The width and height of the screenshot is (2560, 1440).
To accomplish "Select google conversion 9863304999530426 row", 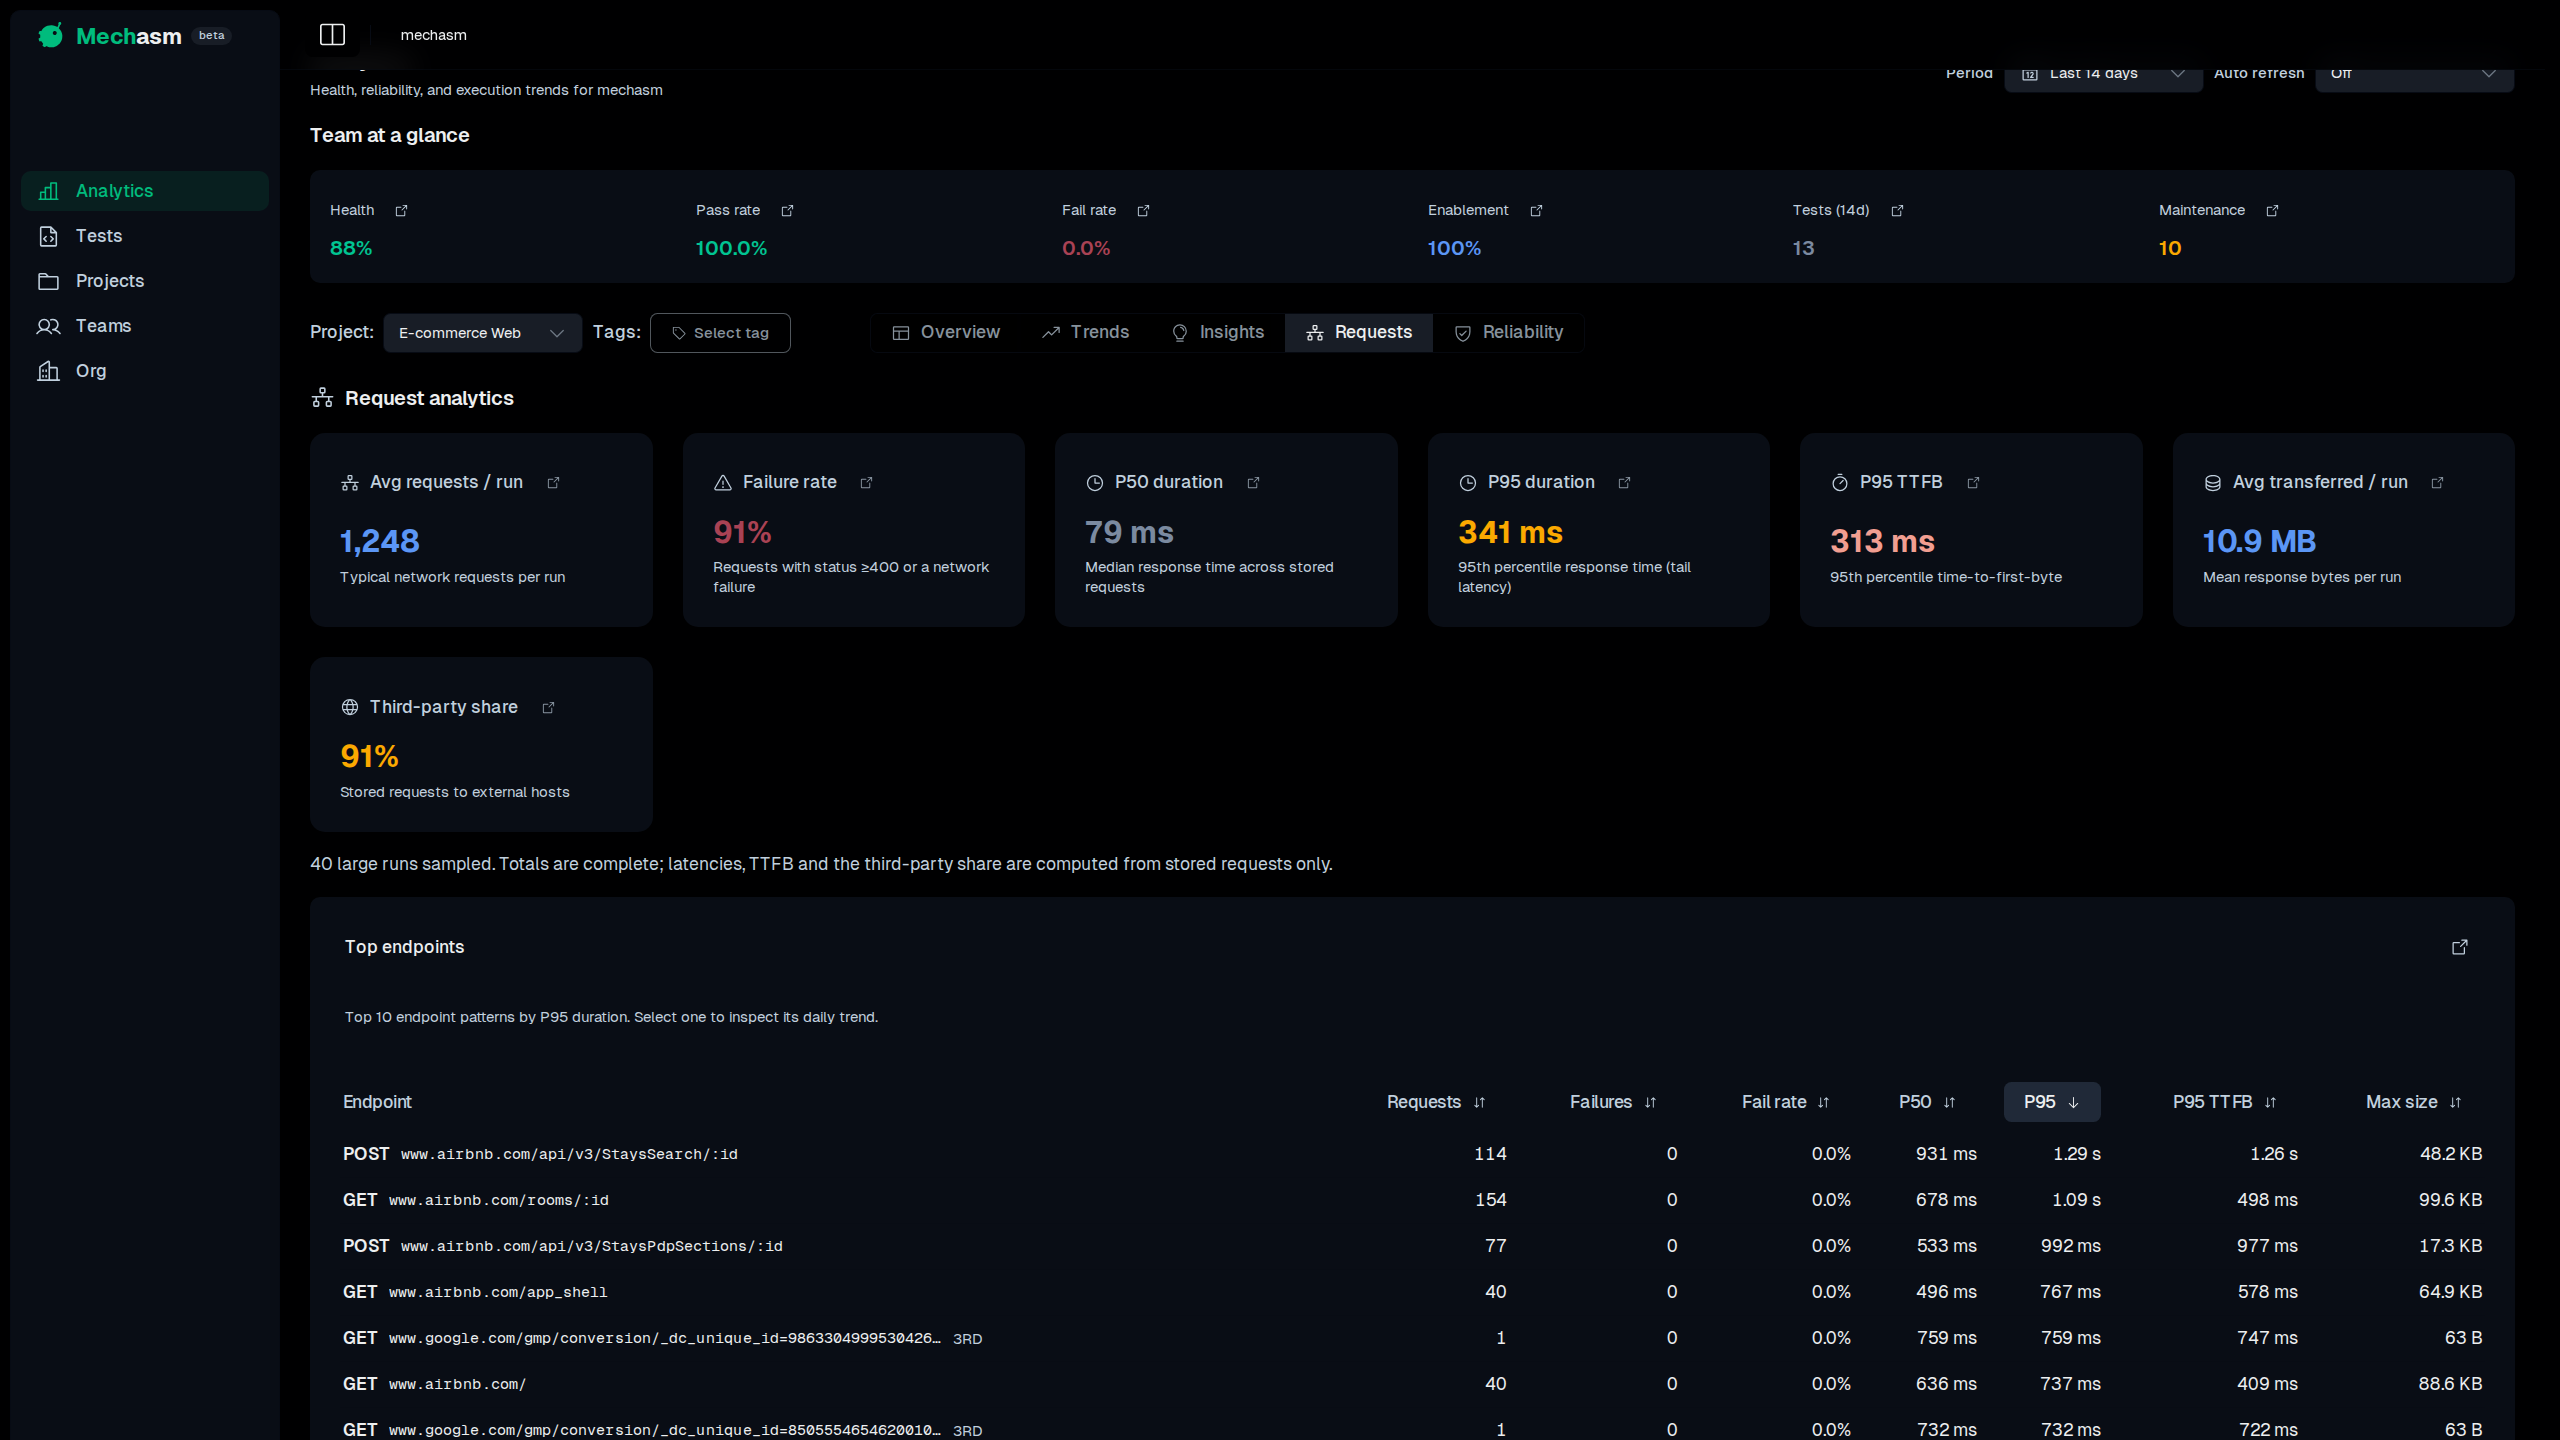I will [x=1412, y=1338].
